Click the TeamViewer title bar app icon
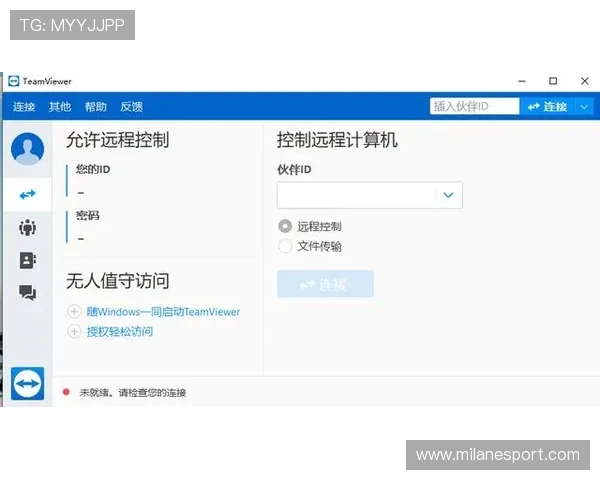600x480 pixels. pyautogui.click(x=13, y=81)
